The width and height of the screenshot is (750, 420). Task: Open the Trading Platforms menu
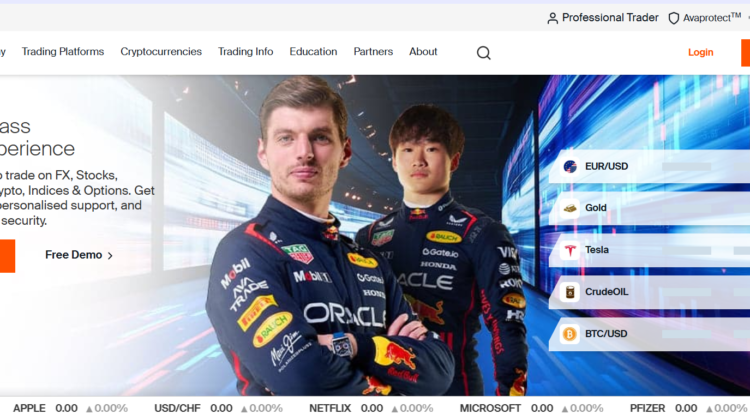(63, 52)
